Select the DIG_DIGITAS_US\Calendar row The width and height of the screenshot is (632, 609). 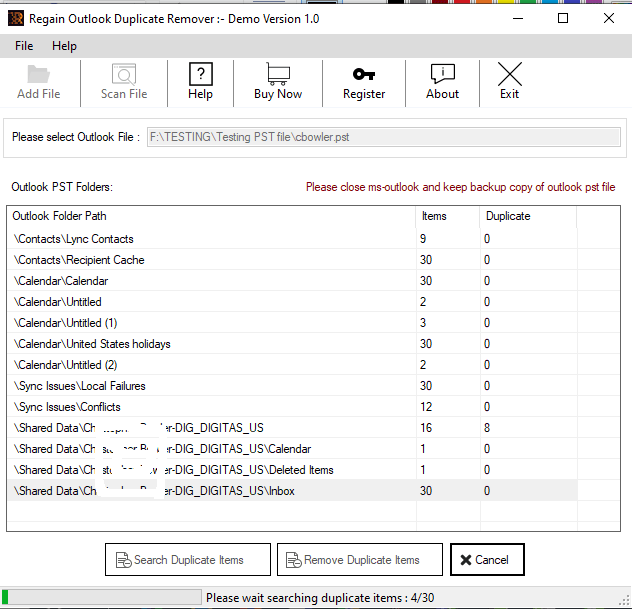coord(292,448)
